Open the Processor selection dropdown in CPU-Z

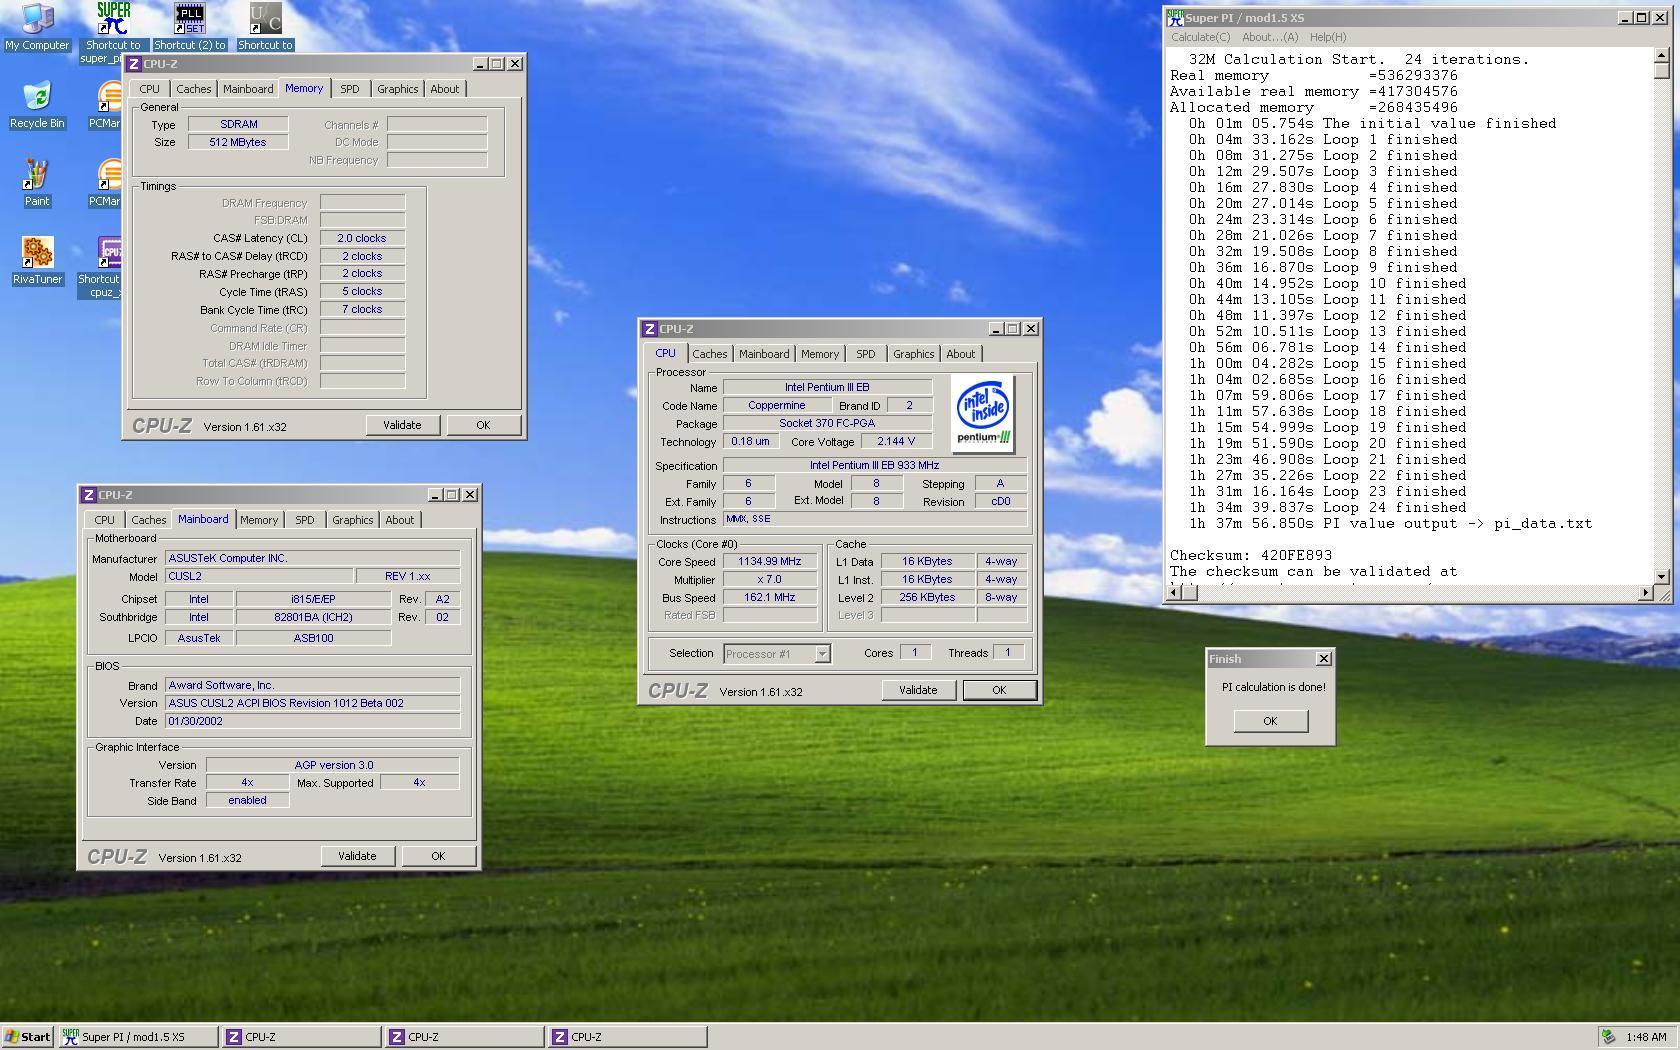pyautogui.click(x=822, y=654)
